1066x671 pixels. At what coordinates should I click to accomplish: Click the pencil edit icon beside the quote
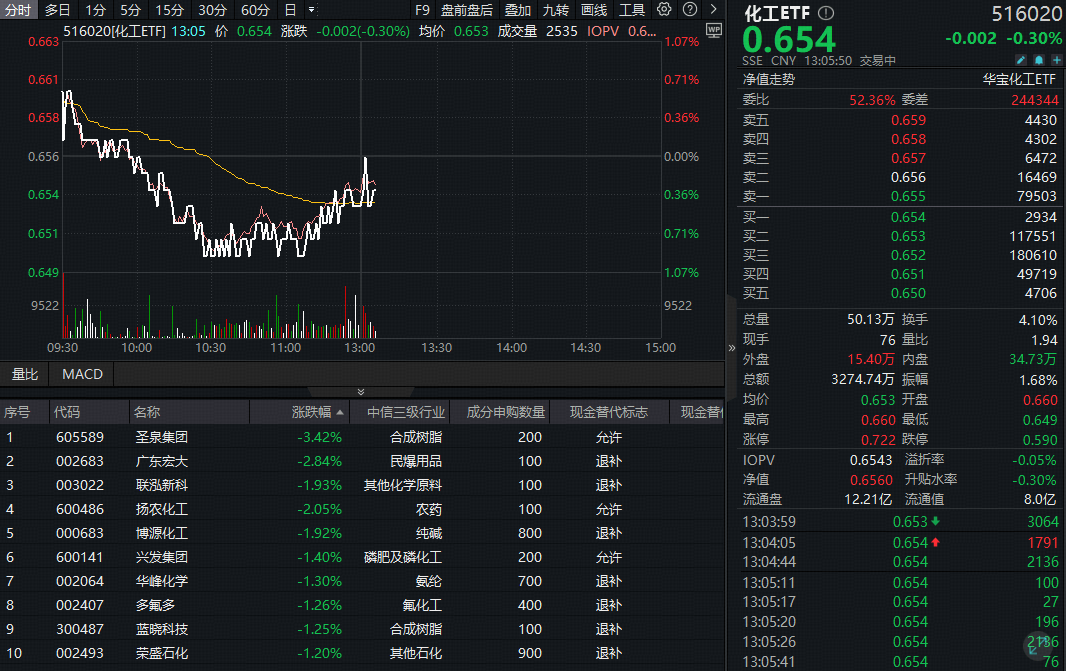(x=1022, y=60)
